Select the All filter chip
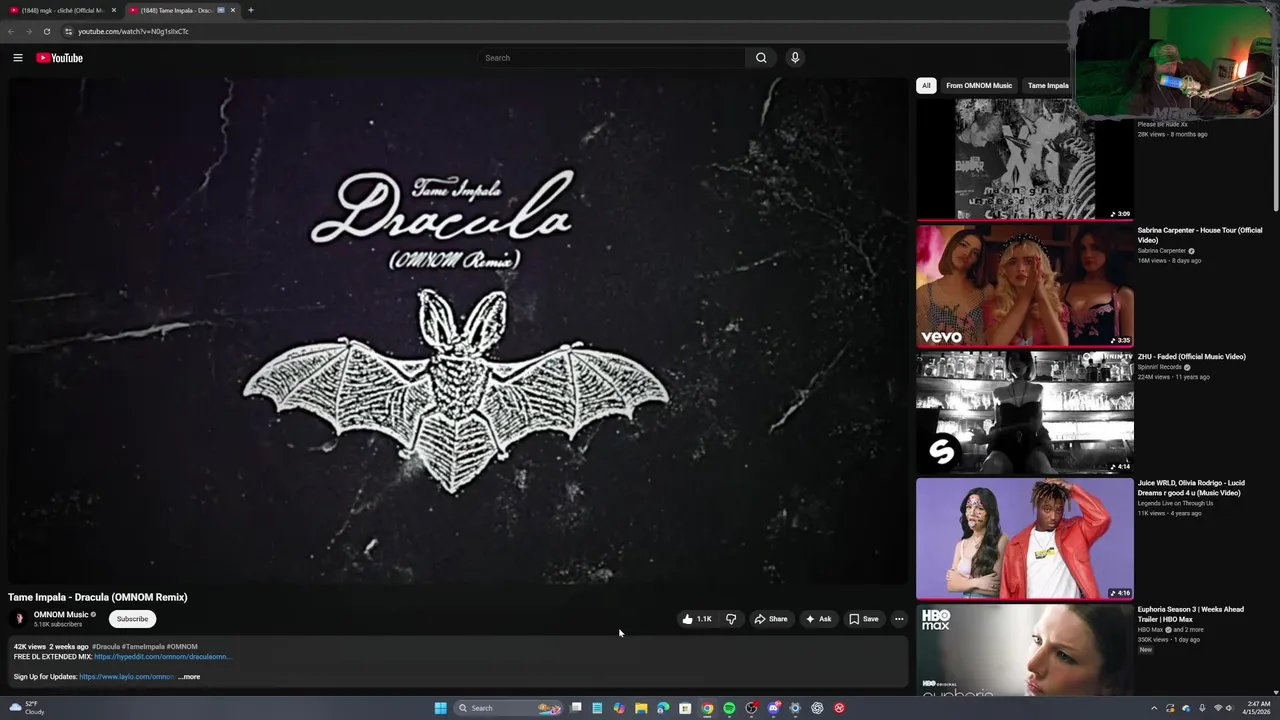 926,85
